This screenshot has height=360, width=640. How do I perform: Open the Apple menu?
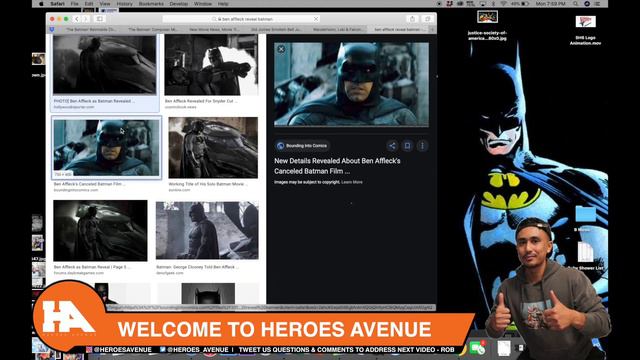[x=41, y=4]
